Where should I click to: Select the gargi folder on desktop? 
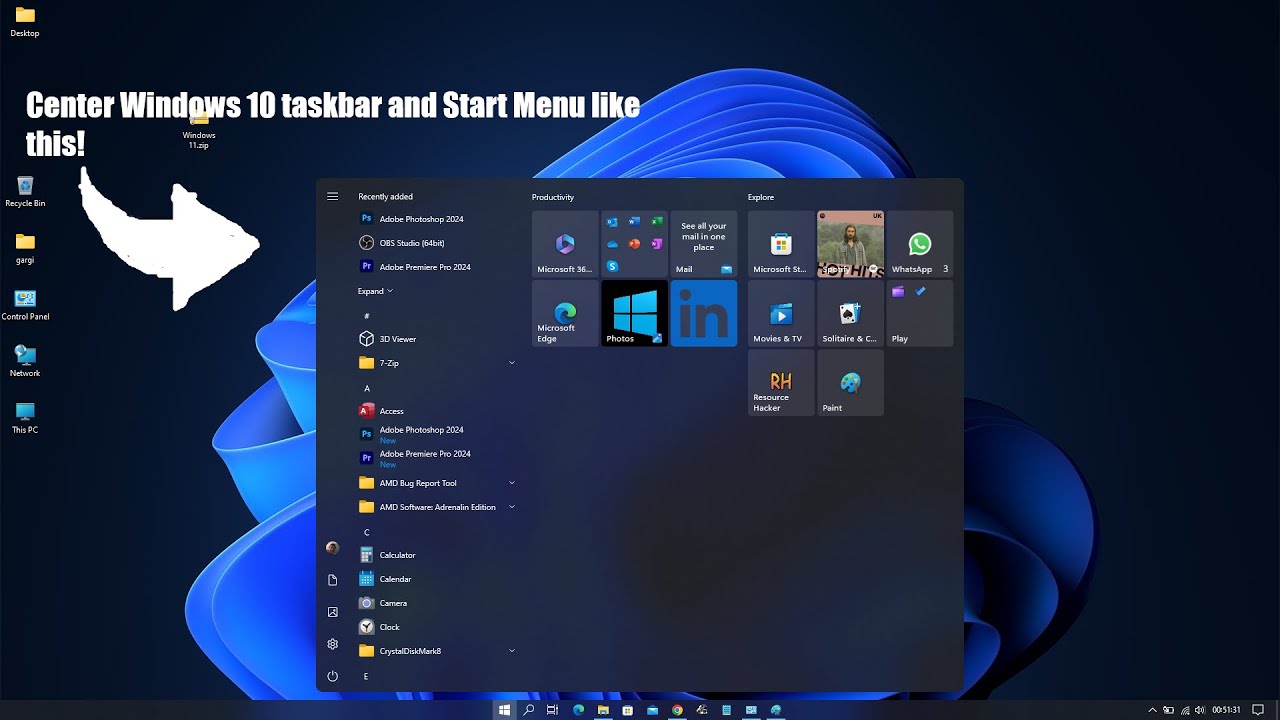point(25,248)
